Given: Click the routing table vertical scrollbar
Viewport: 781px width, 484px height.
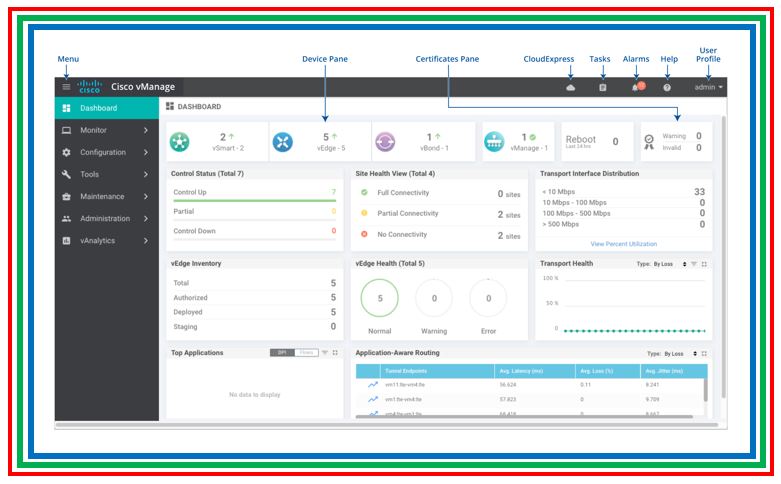Looking at the screenshot, I should [706, 389].
